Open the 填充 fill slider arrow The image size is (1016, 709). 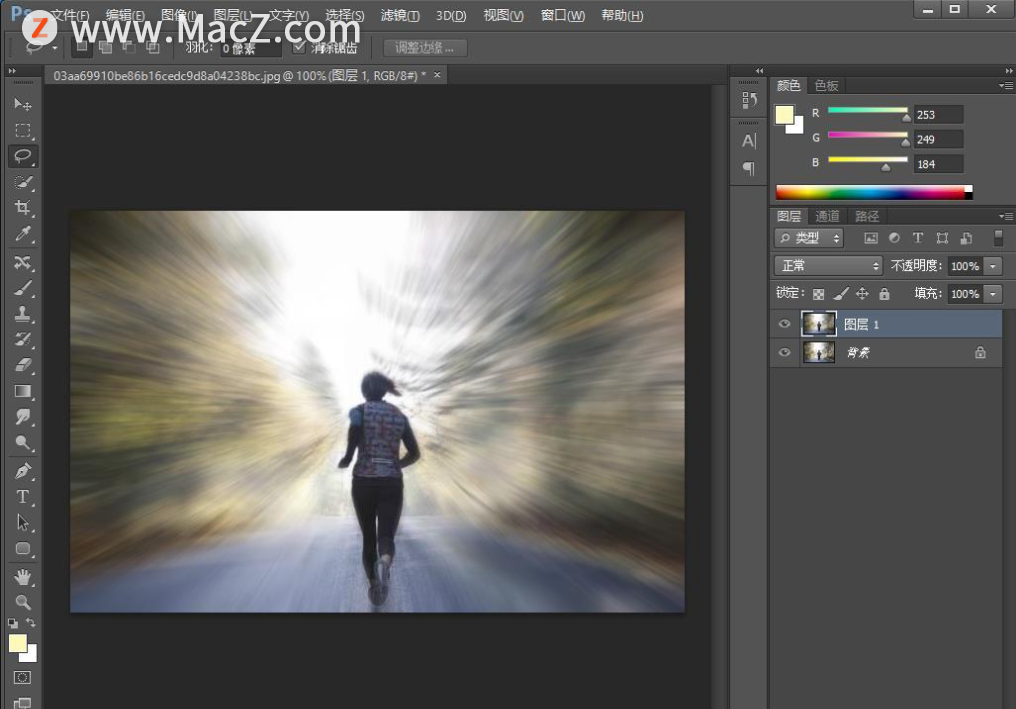point(993,294)
